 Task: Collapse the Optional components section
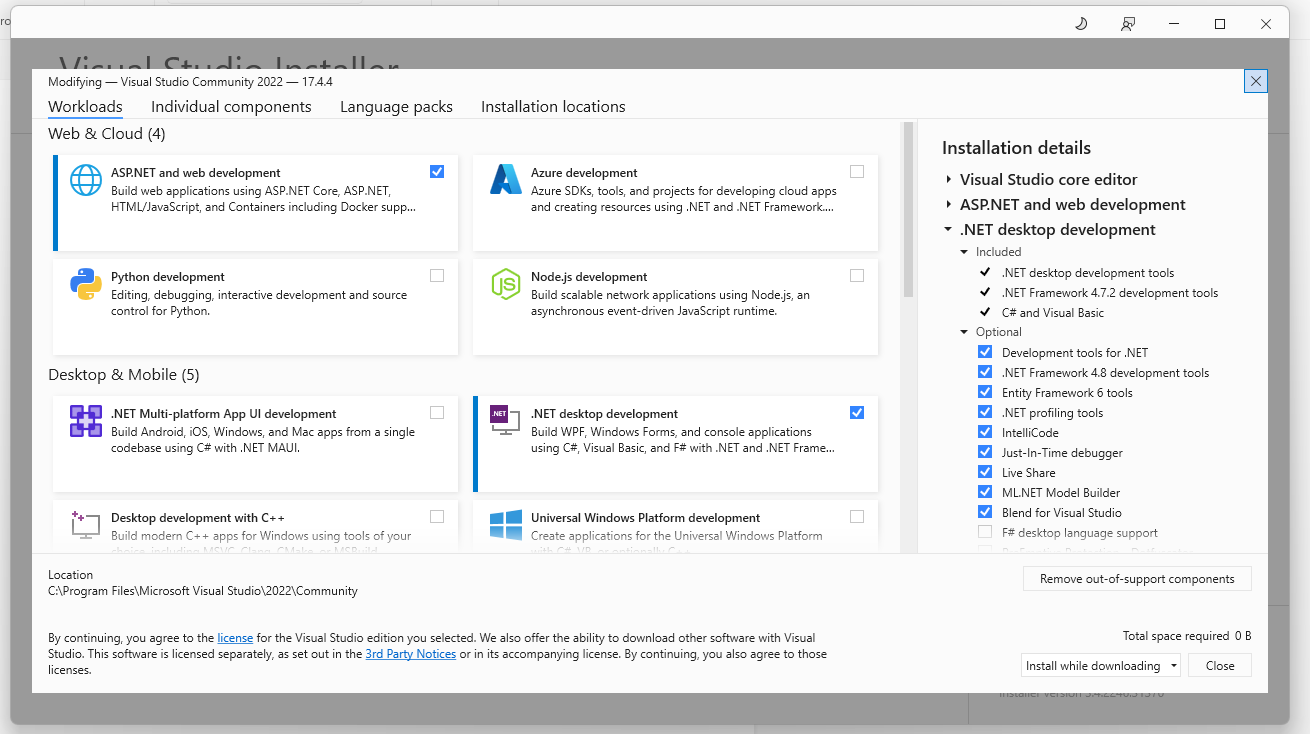pyautogui.click(x=964, y=332)
